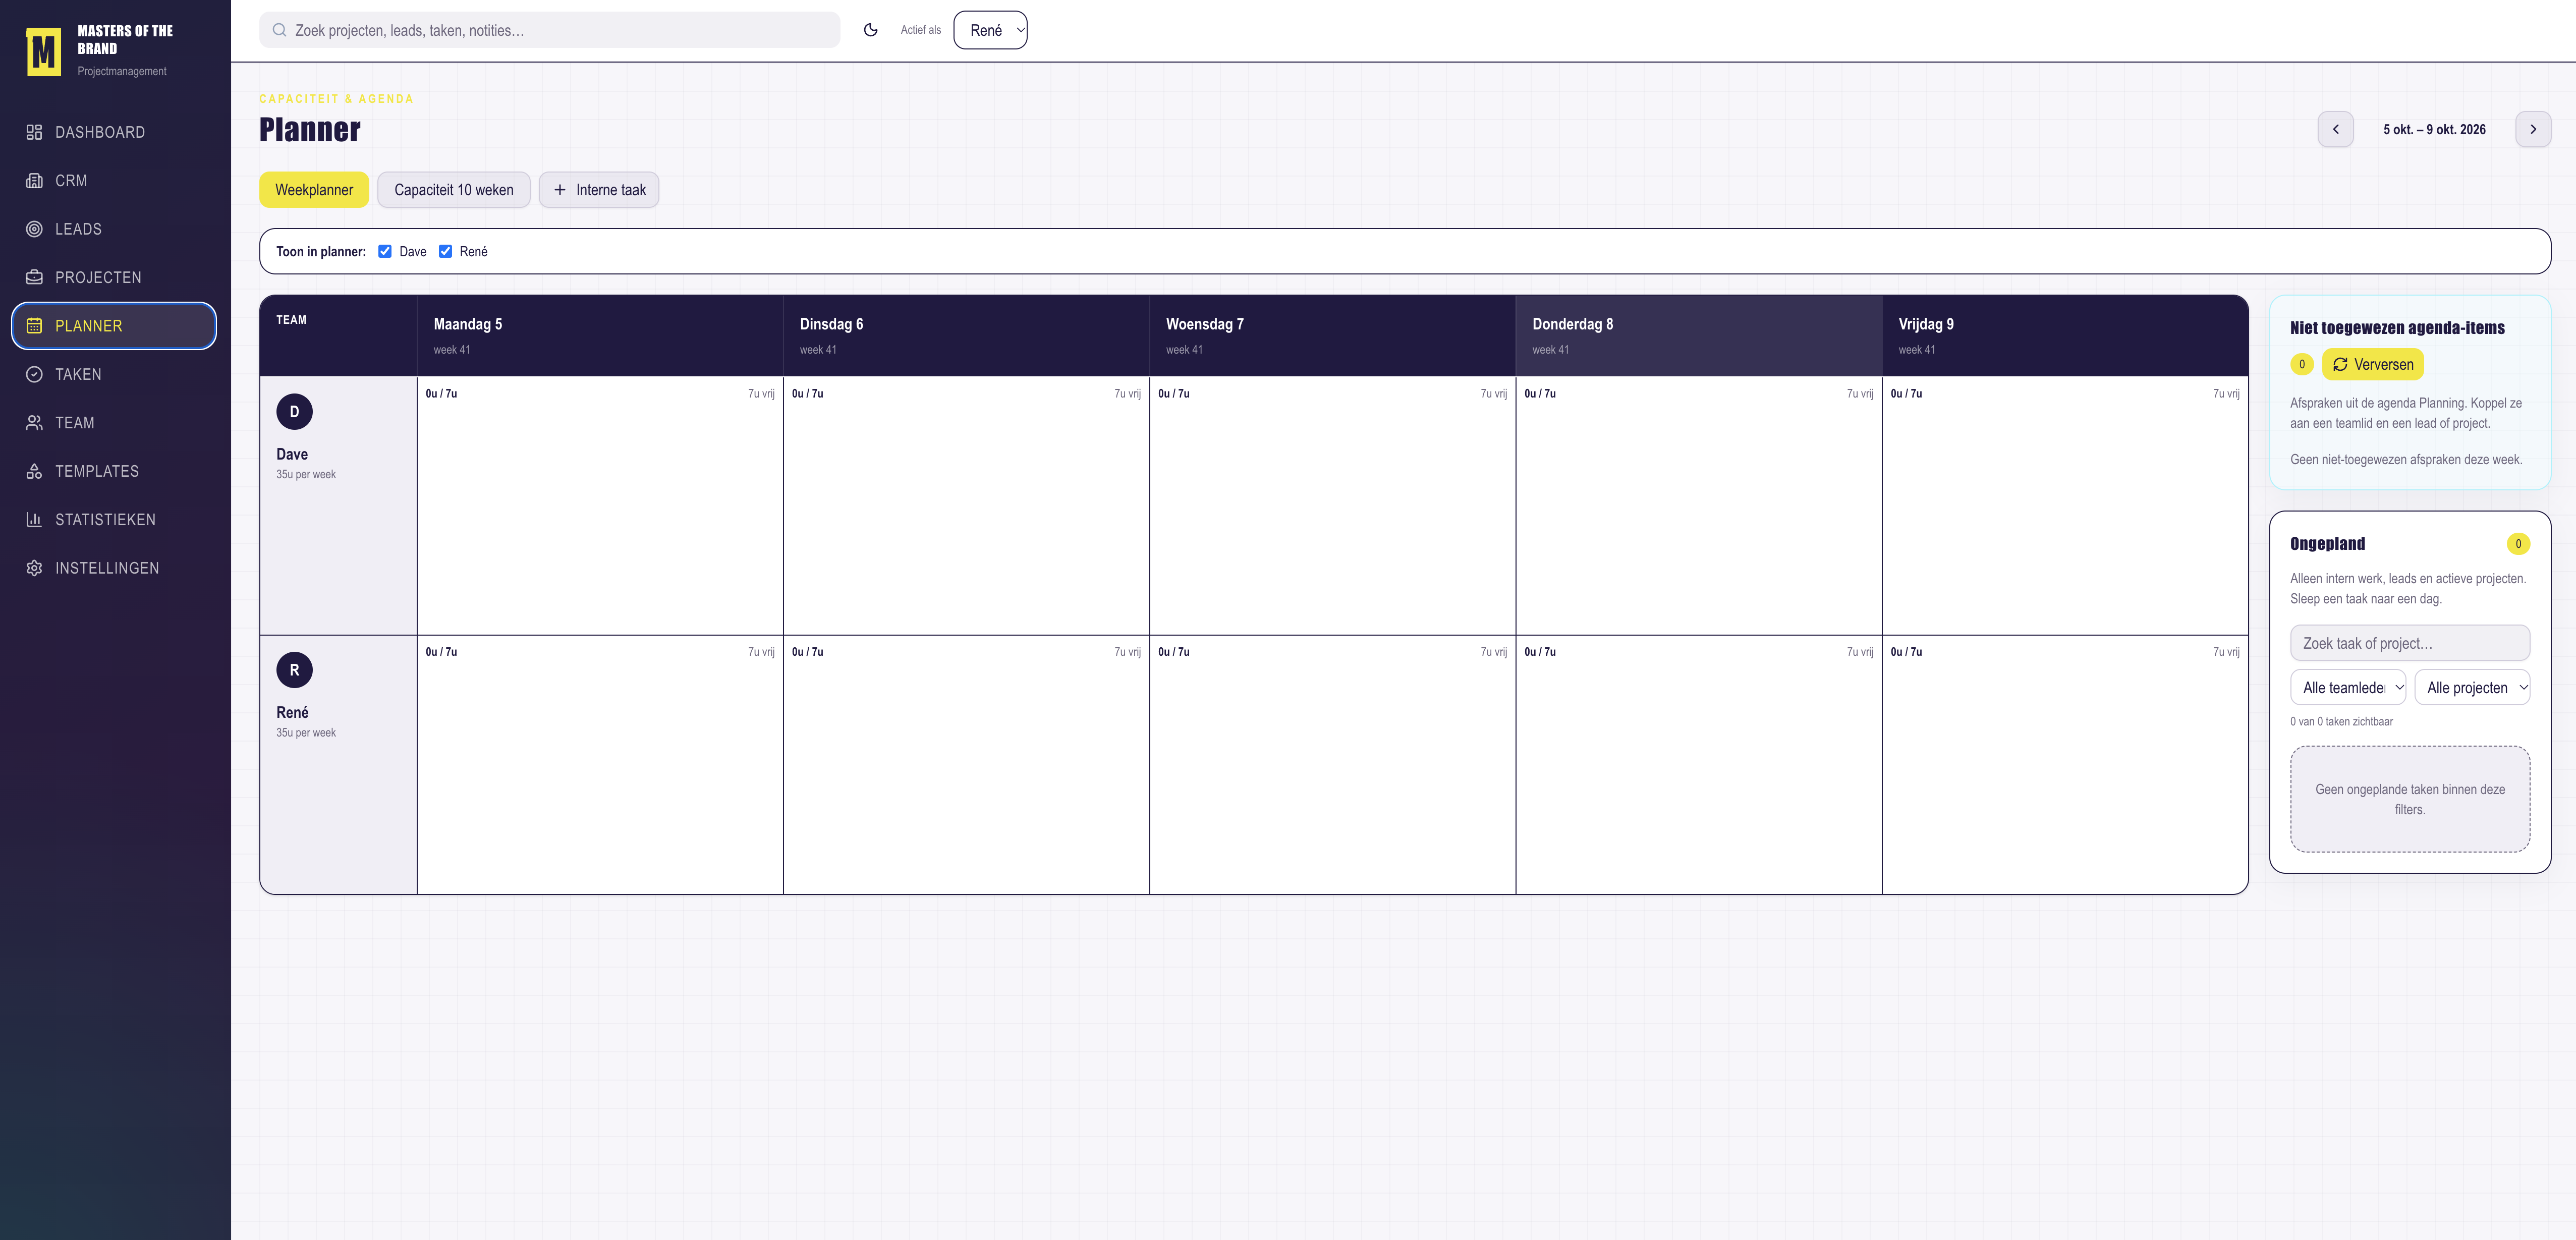Open Projecten in the sidebar menu
The height and width of the screenshot is (1240, 2576).
114,277
